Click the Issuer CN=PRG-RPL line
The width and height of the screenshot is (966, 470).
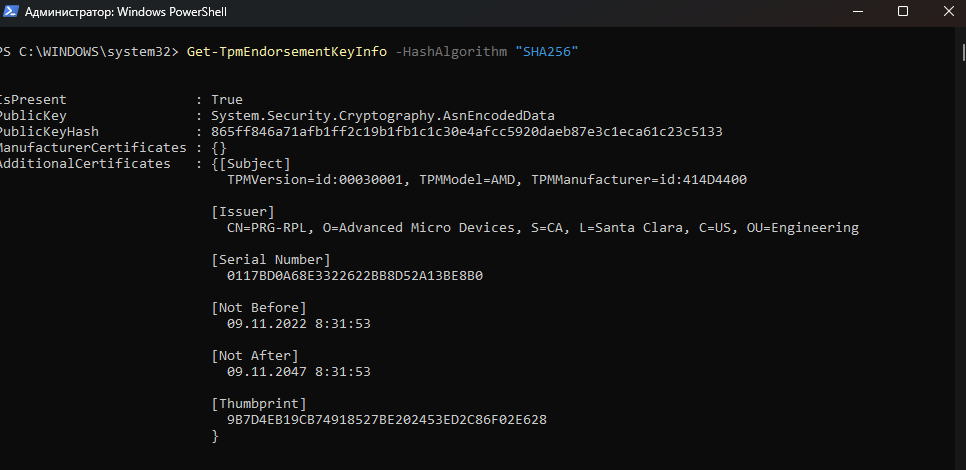(543, 228)
